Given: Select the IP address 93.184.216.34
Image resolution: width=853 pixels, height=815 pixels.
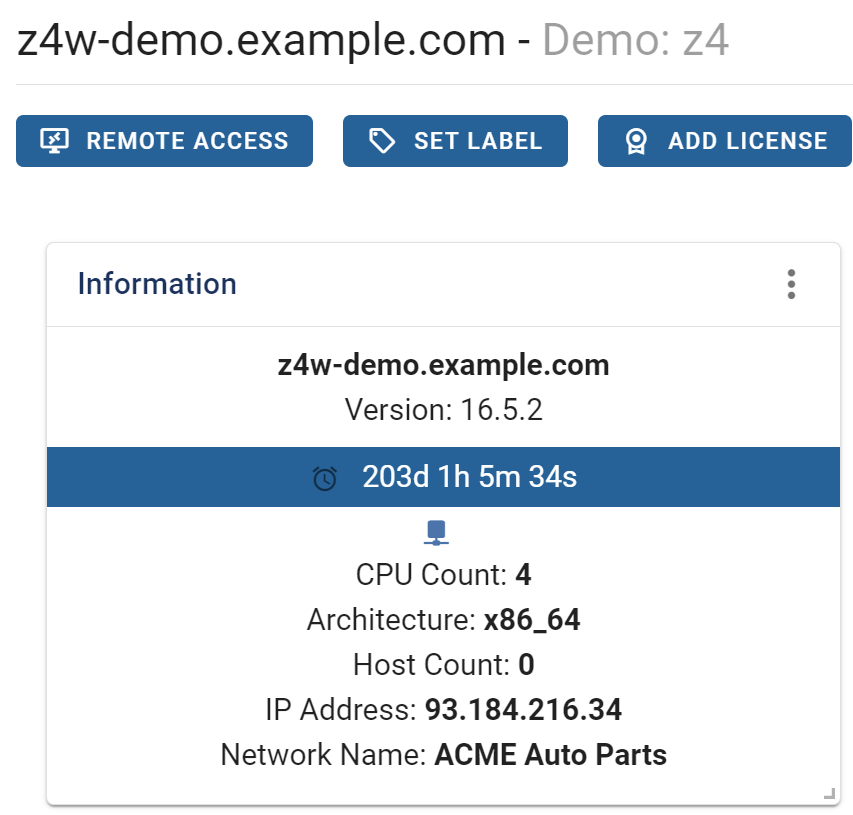Looking at the screenshot, I should [523, 709].
